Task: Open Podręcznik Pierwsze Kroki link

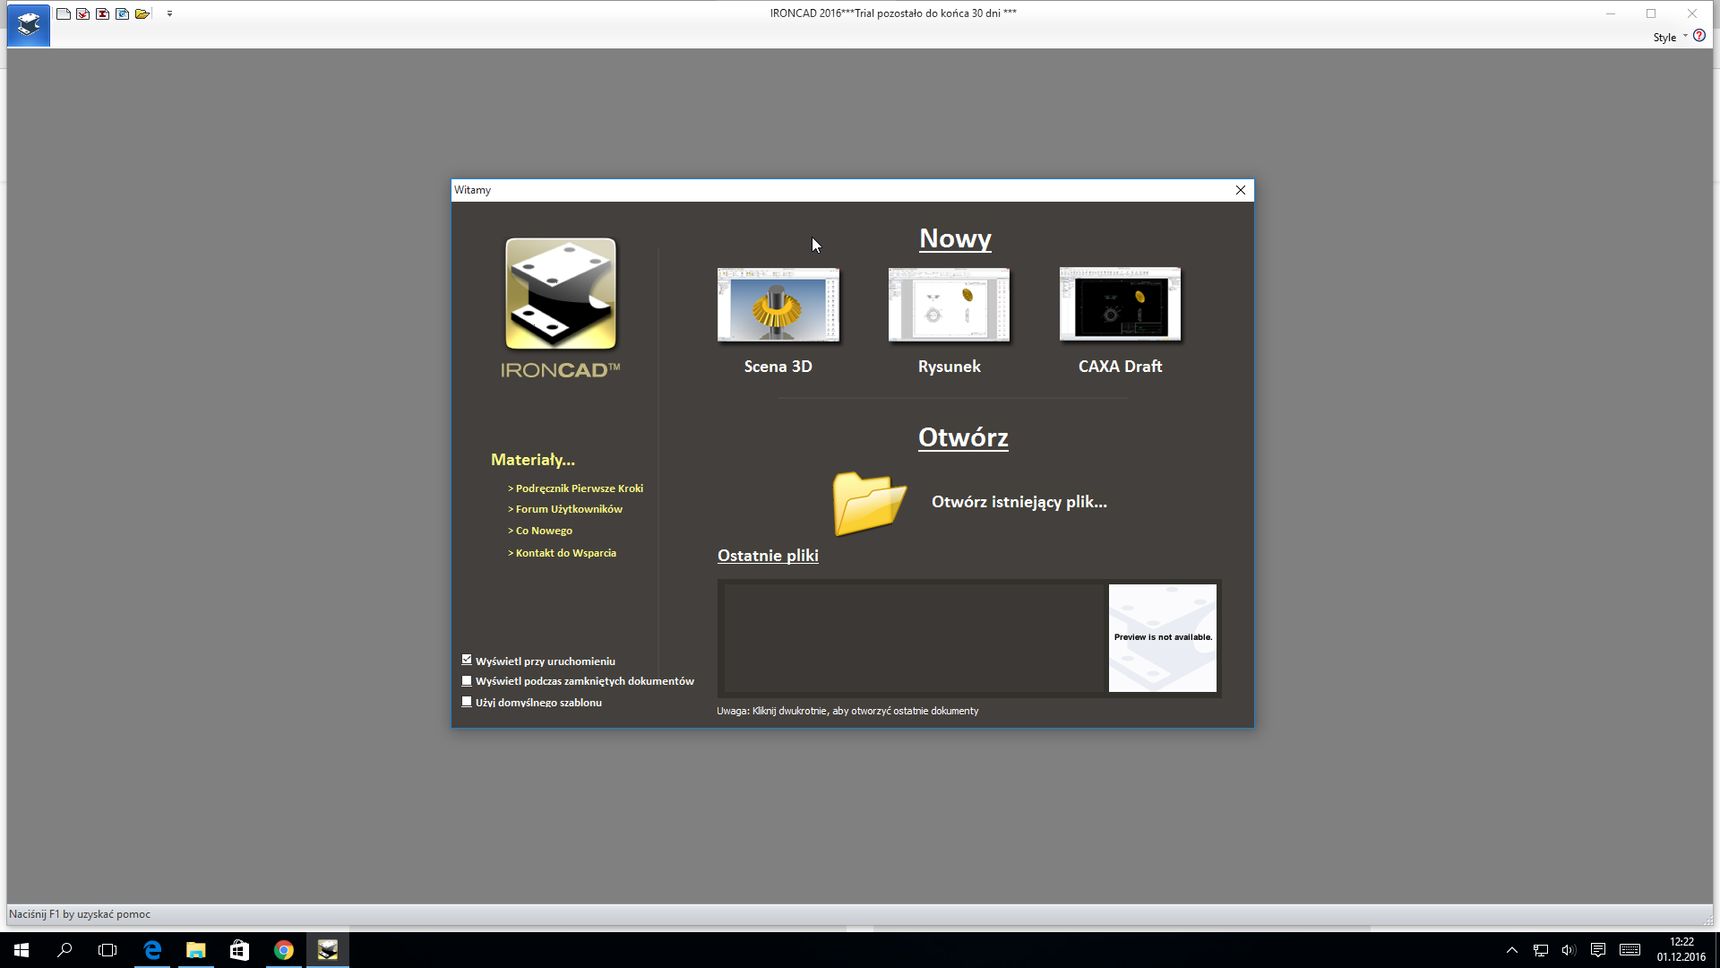Action: (575, 488)
